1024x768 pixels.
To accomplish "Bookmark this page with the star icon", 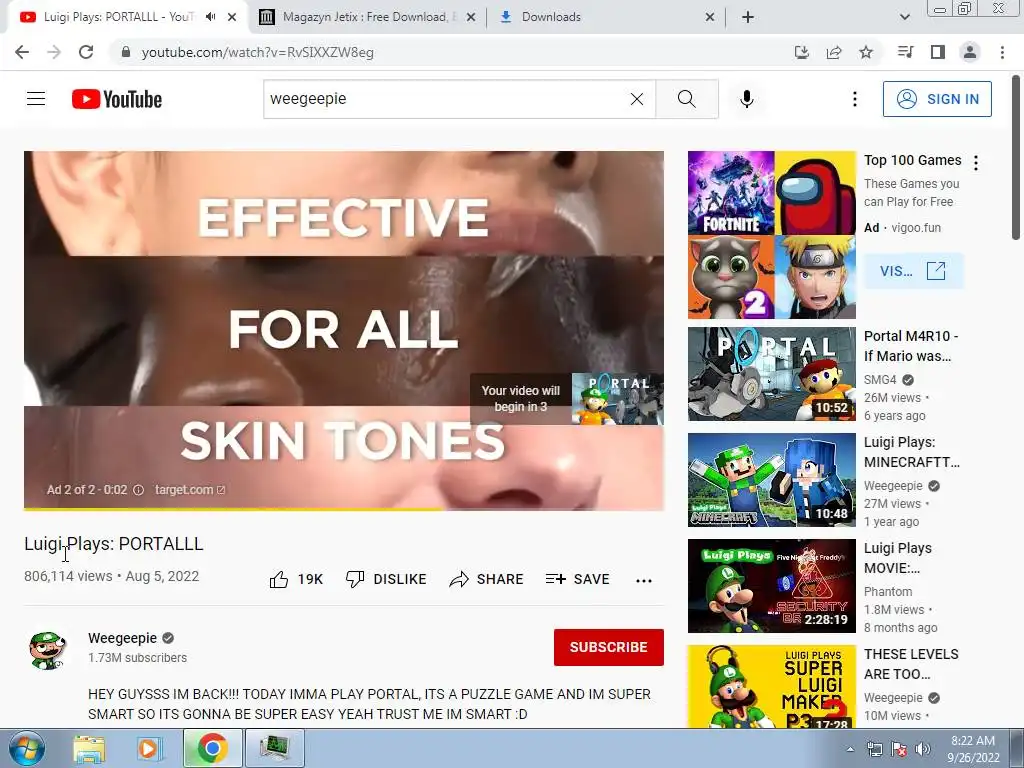I will coord(866,52).
